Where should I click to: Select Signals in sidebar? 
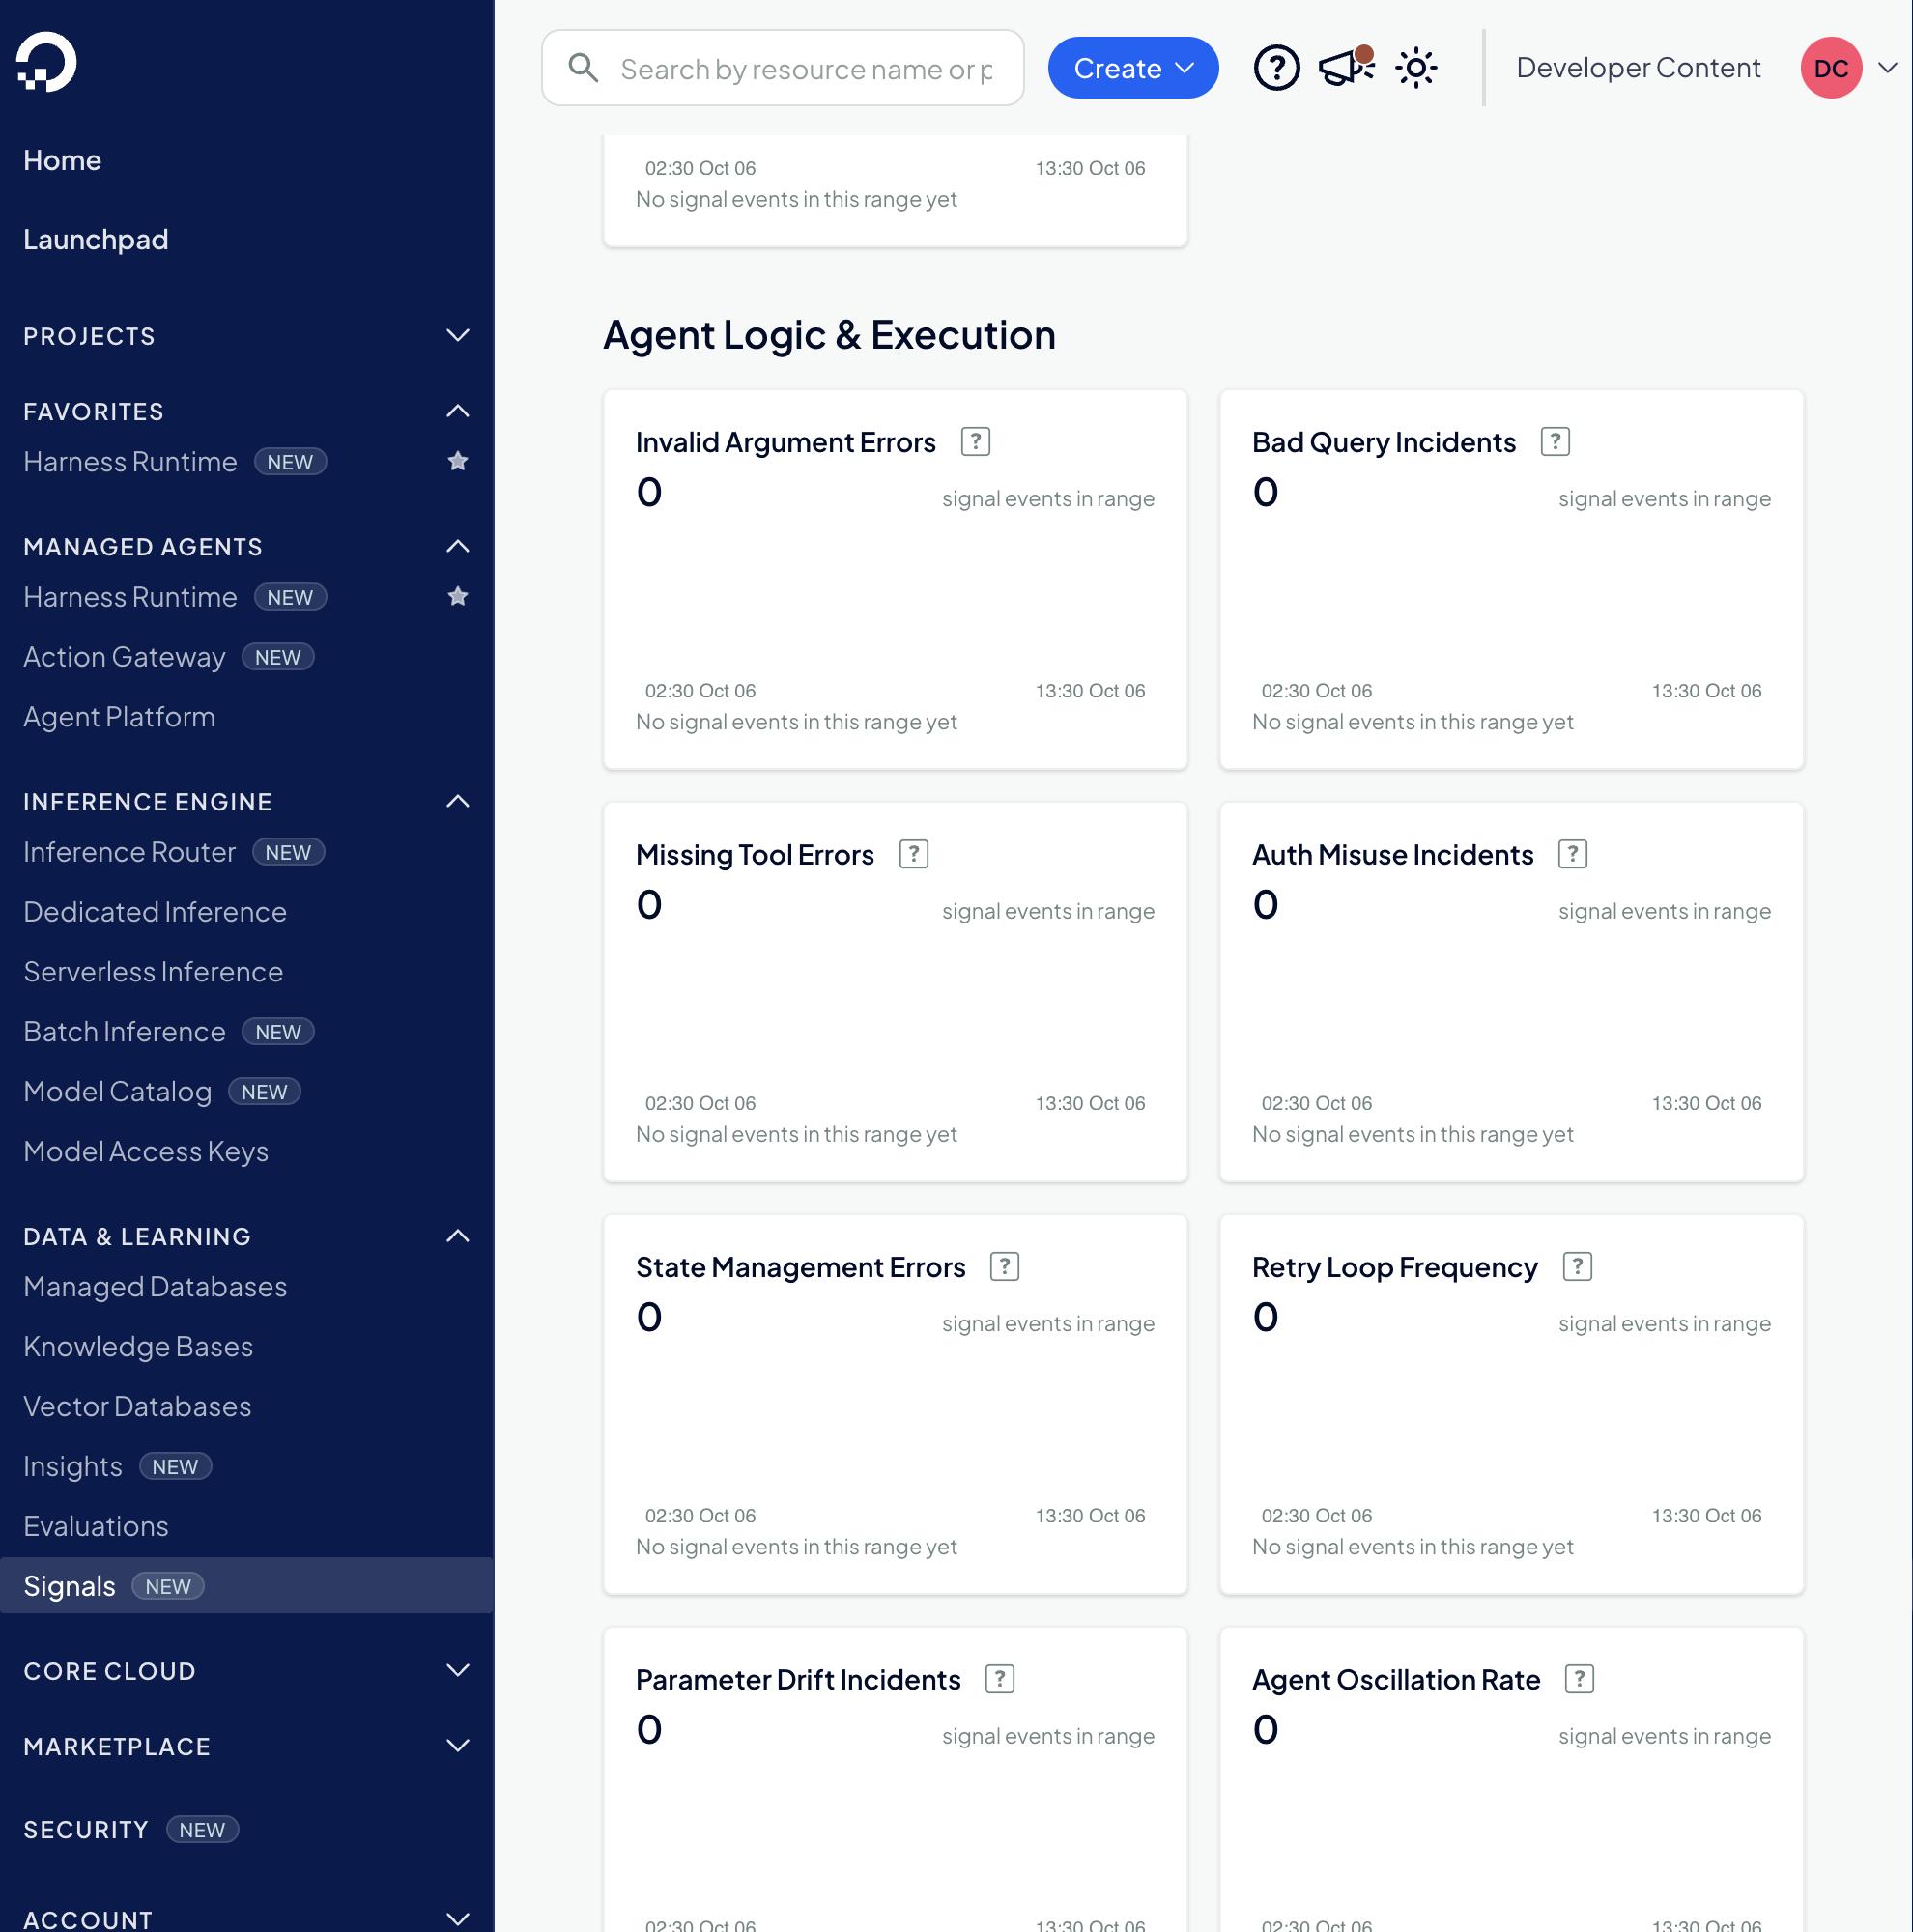tap(246, 1586)
